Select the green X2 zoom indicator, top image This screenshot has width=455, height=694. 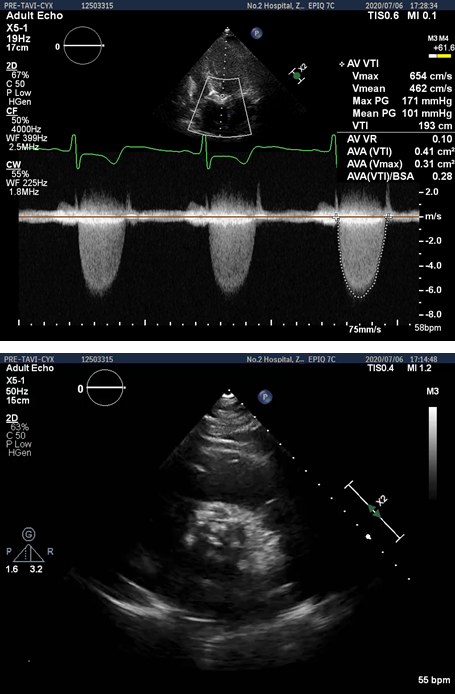(299, 74)
